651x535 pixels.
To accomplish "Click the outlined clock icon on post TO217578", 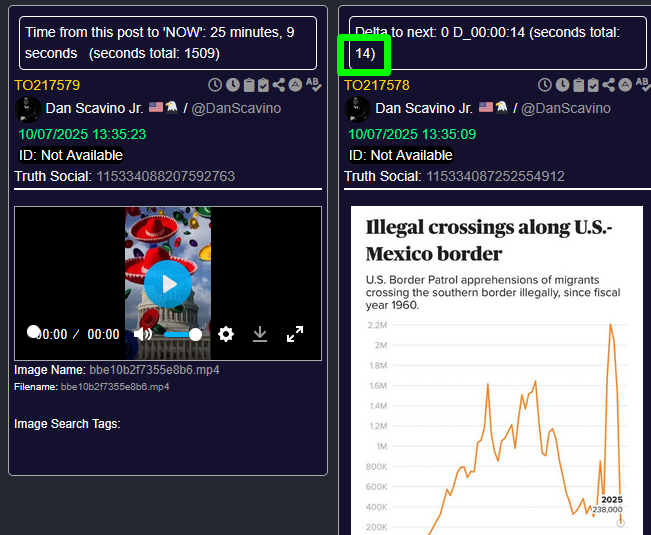I will (545, 86).
